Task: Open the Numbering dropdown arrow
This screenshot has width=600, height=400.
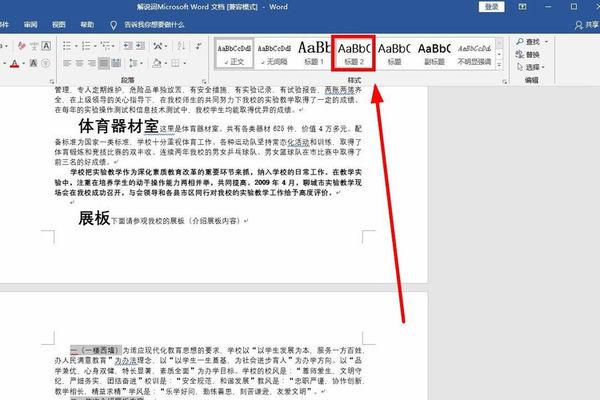Action: tap(95, 46)
